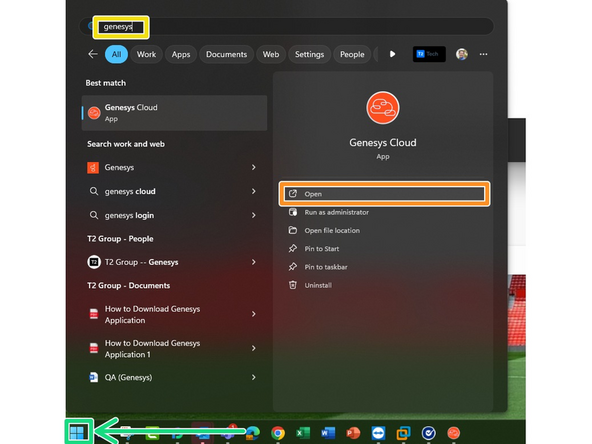Viewport: 592px width, 444px height.
Task: Click the Best match heading
Action: (105, 83)
